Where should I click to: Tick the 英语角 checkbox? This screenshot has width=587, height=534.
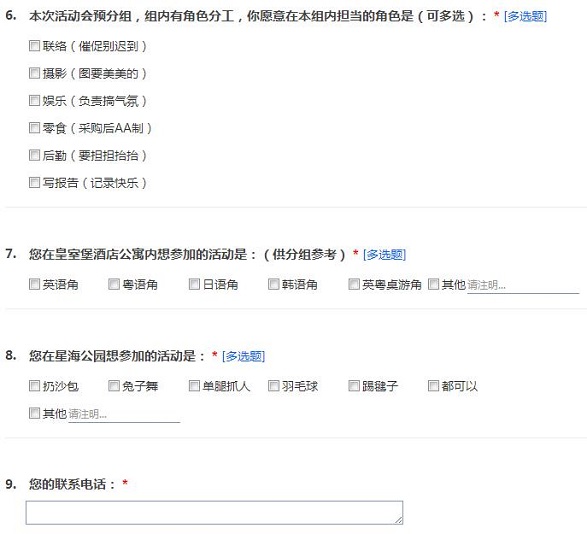tap(34, 284)
